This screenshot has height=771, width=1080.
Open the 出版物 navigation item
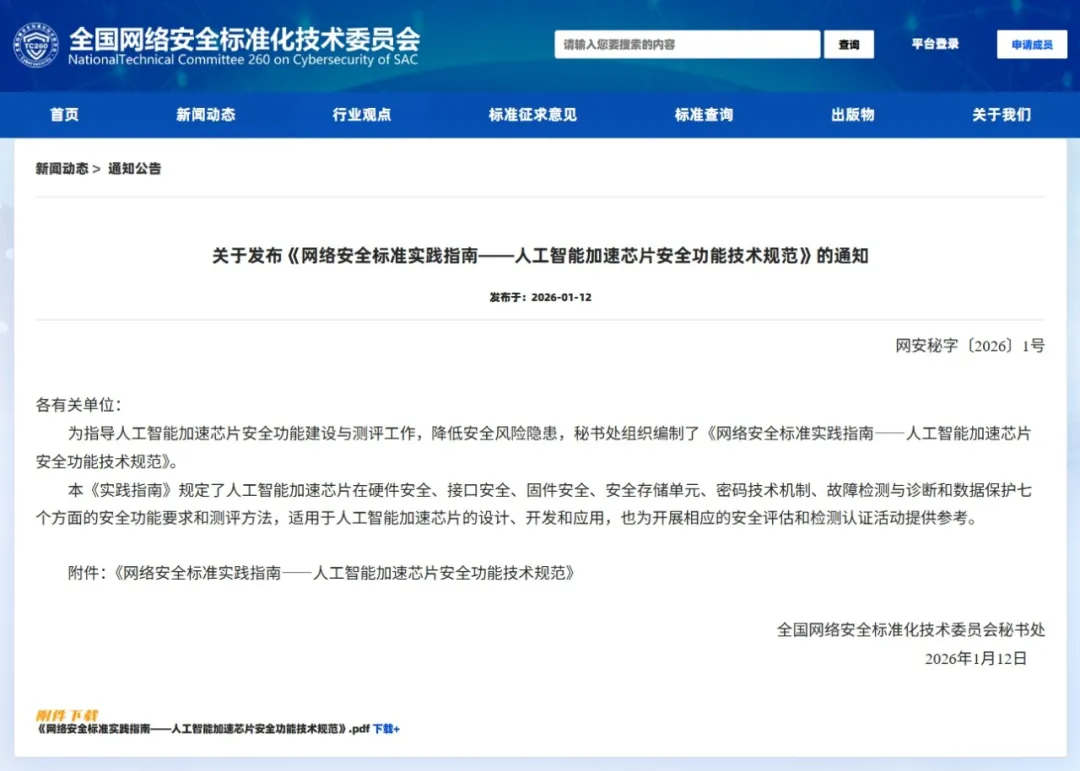click(852, 115)
